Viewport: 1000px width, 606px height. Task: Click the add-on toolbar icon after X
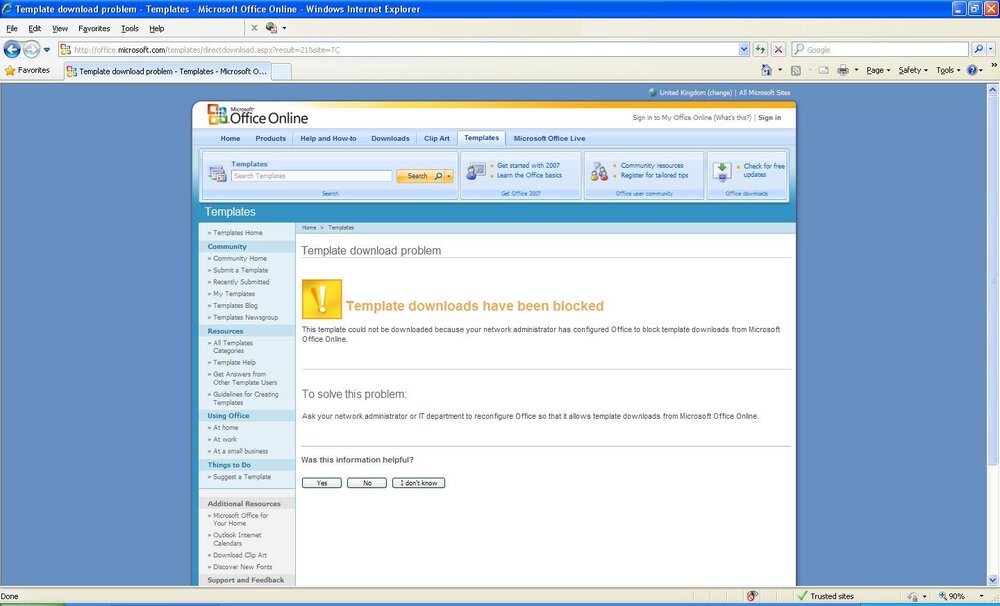pos(272,28)
